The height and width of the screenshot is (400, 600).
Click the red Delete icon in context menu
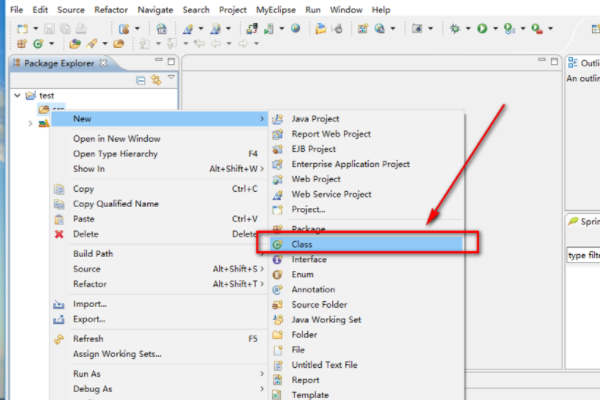point(59,234)
